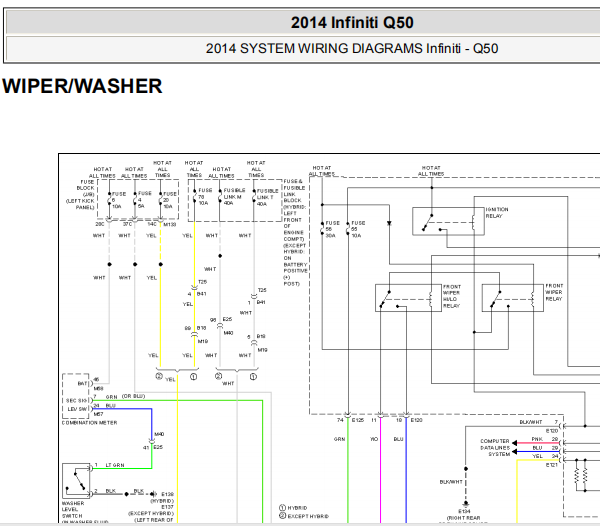Screen dimensions: 600x526
Task: Click the FUSE 78 10A label
Action: click(x=205, y=196)
